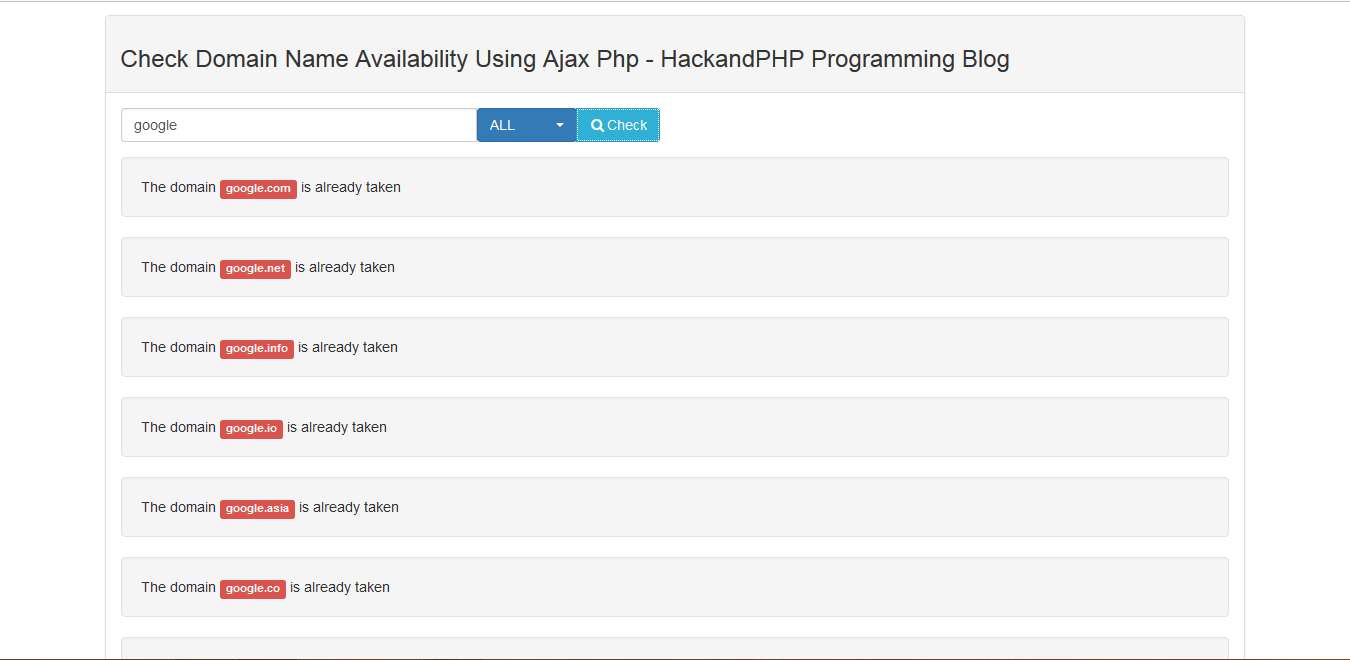This screenshot has height=660, width=1350.
Task: Click the google.asia red label
Action: click(x=257, y=508)
